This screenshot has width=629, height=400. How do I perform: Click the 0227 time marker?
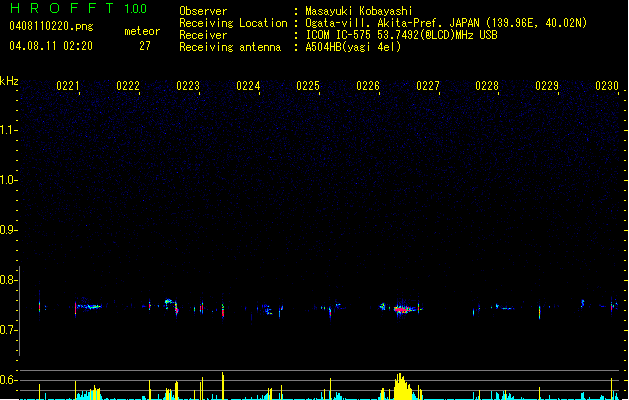tap(428, 86)
